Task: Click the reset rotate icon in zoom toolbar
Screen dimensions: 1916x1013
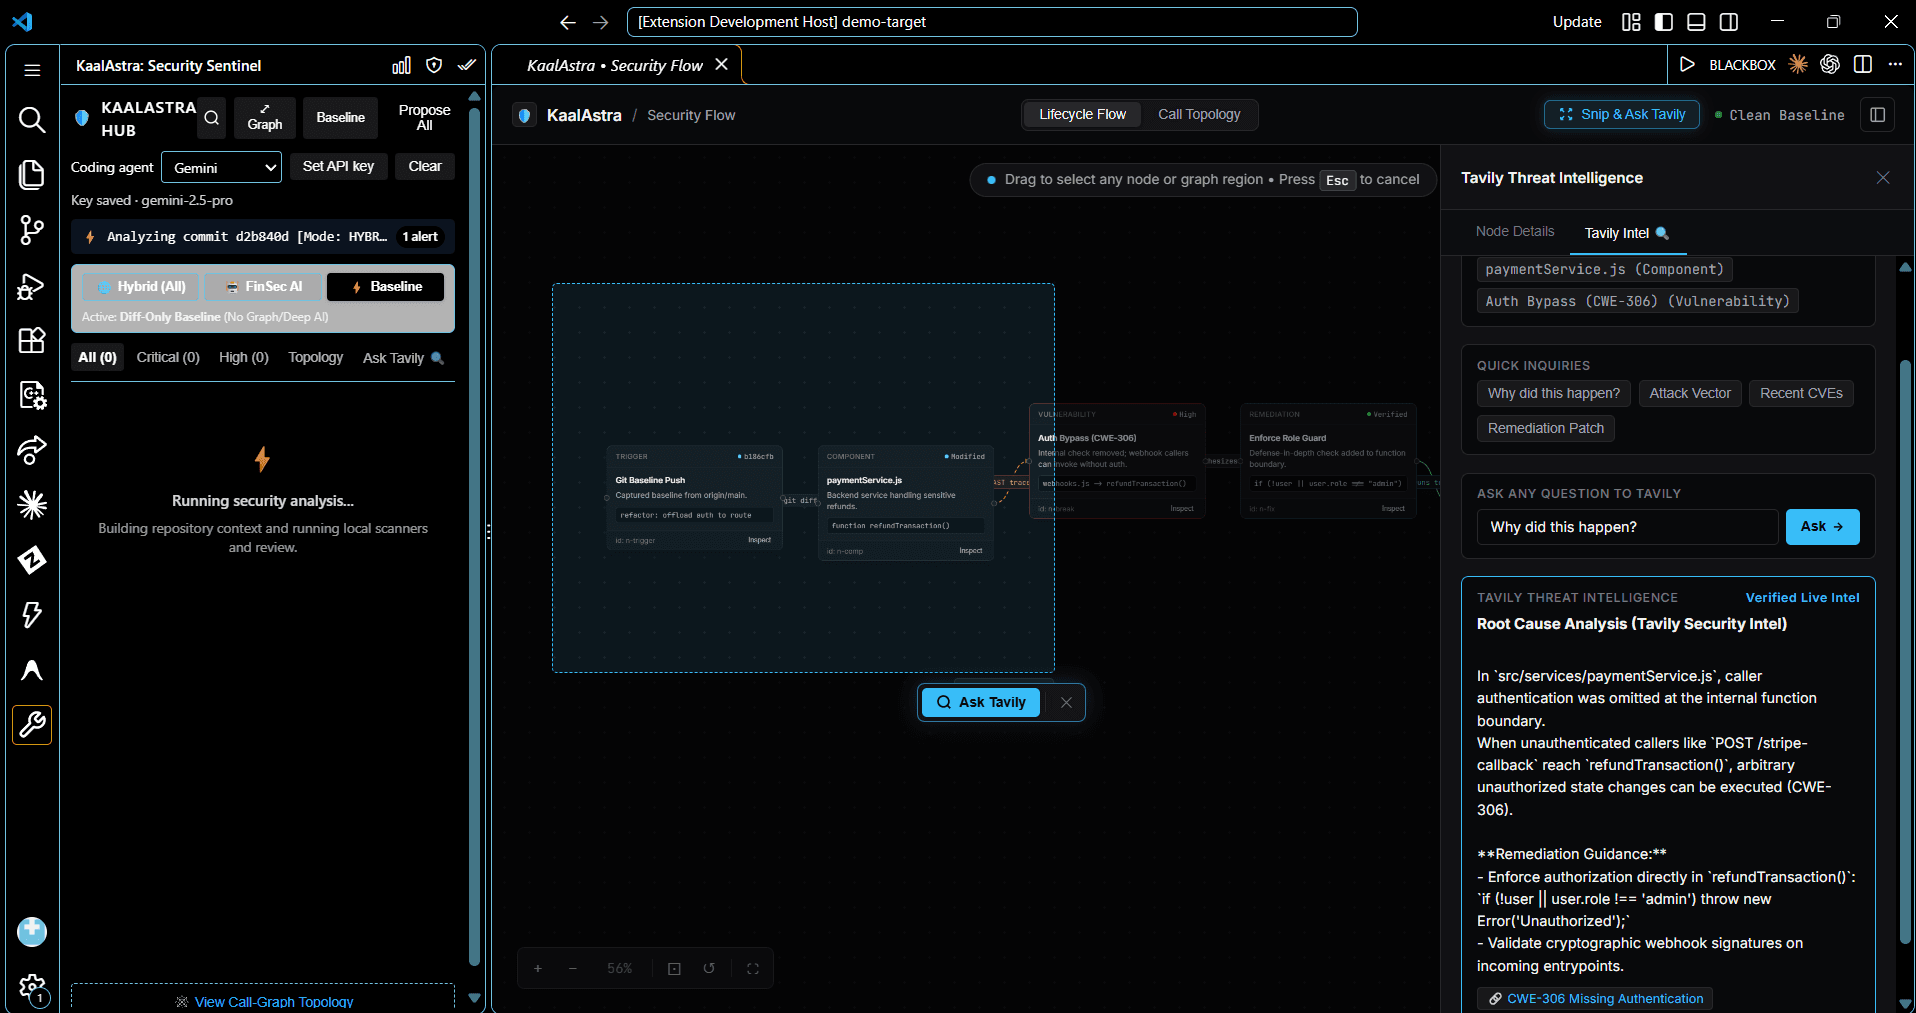Action: [709, 969]
